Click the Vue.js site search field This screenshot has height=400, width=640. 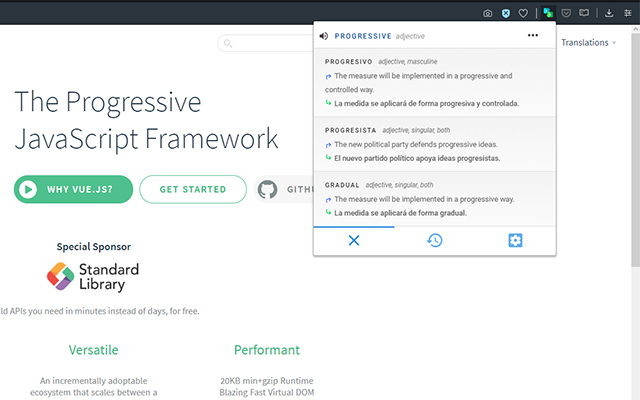(x=267, y=43)
